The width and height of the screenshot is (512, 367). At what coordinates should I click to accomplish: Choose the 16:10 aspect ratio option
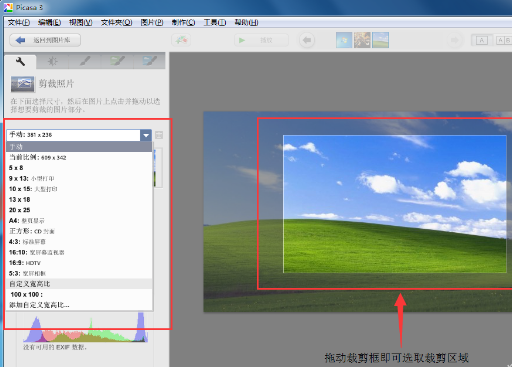pos(79,252)
